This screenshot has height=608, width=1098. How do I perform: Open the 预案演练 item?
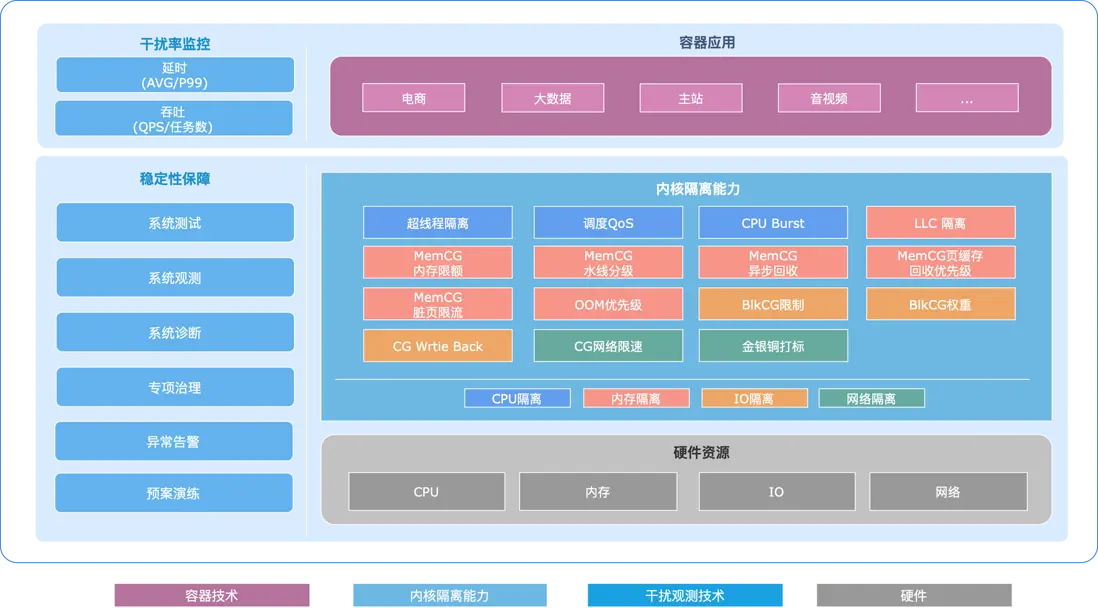click(x=174, y=492)
